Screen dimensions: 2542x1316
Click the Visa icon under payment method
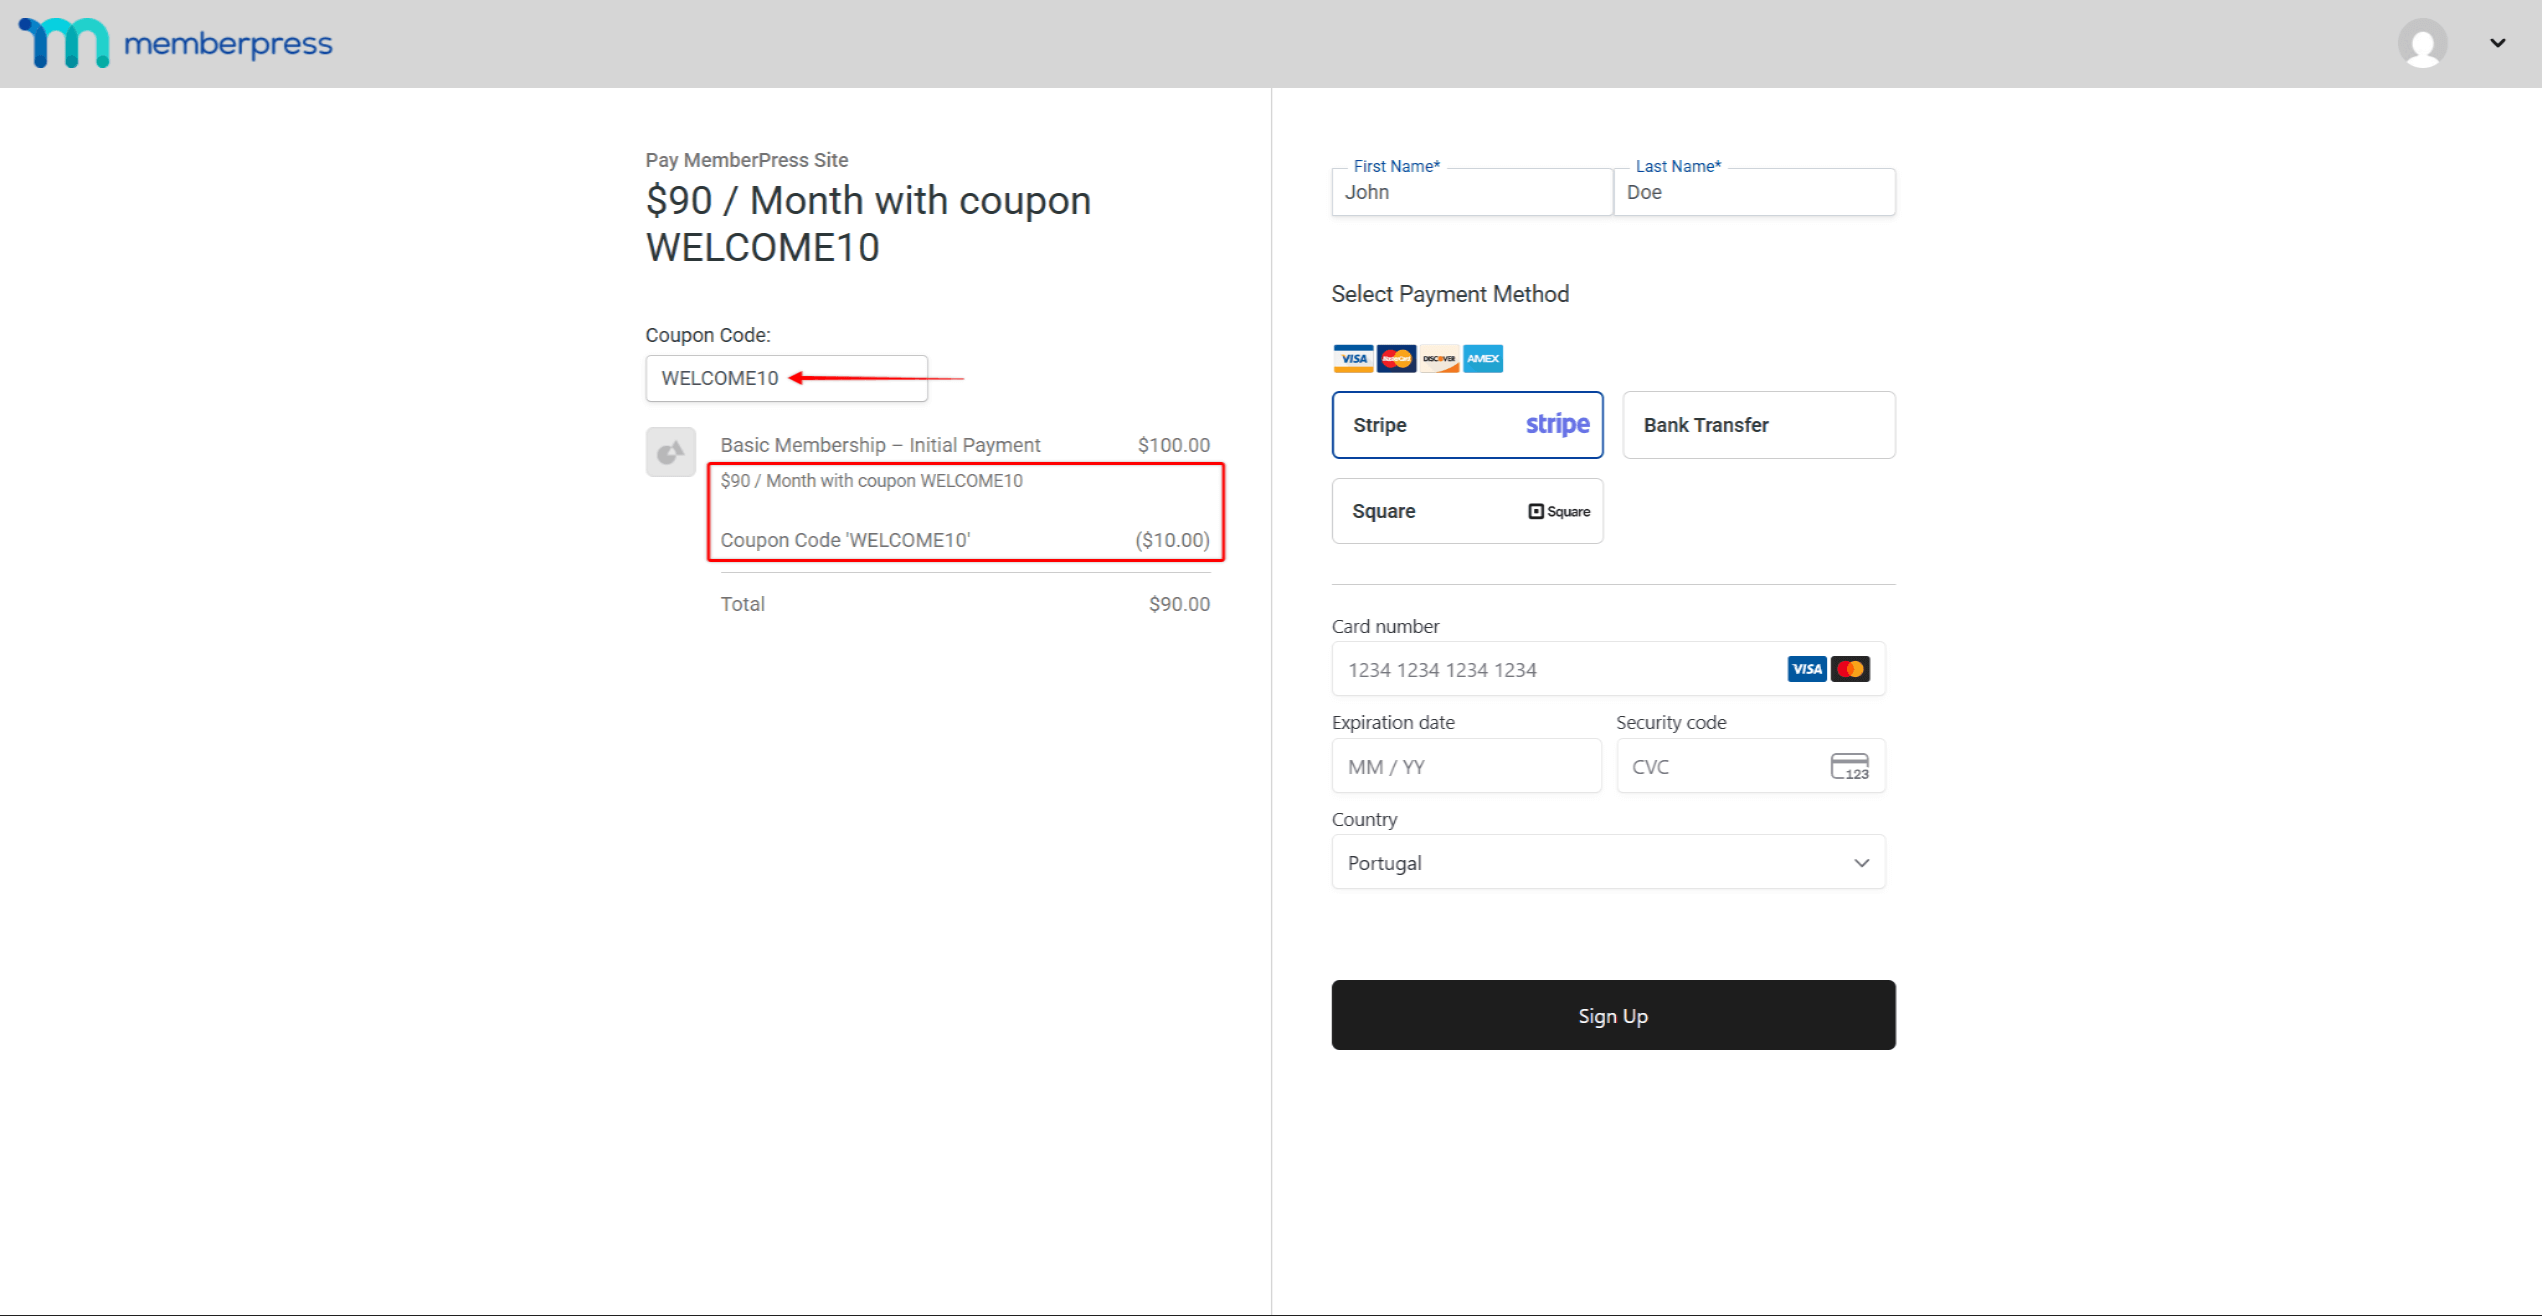tap(1353, 359)
